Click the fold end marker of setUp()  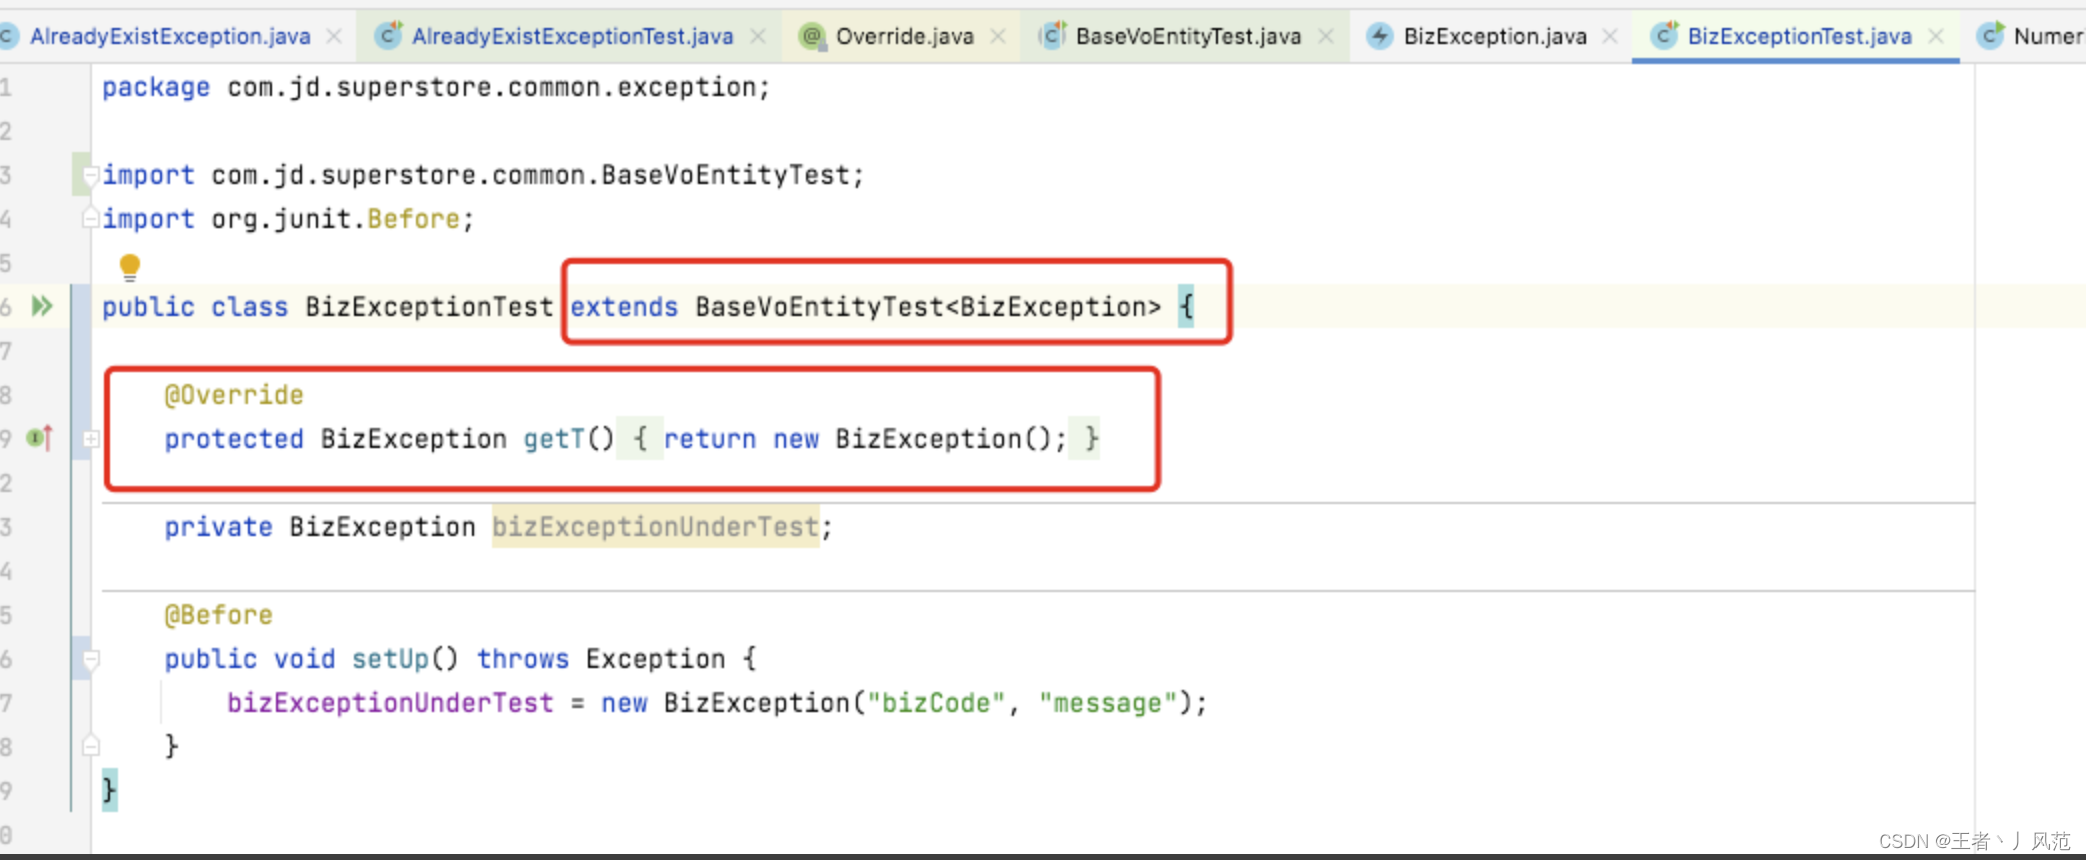[91, 746]
